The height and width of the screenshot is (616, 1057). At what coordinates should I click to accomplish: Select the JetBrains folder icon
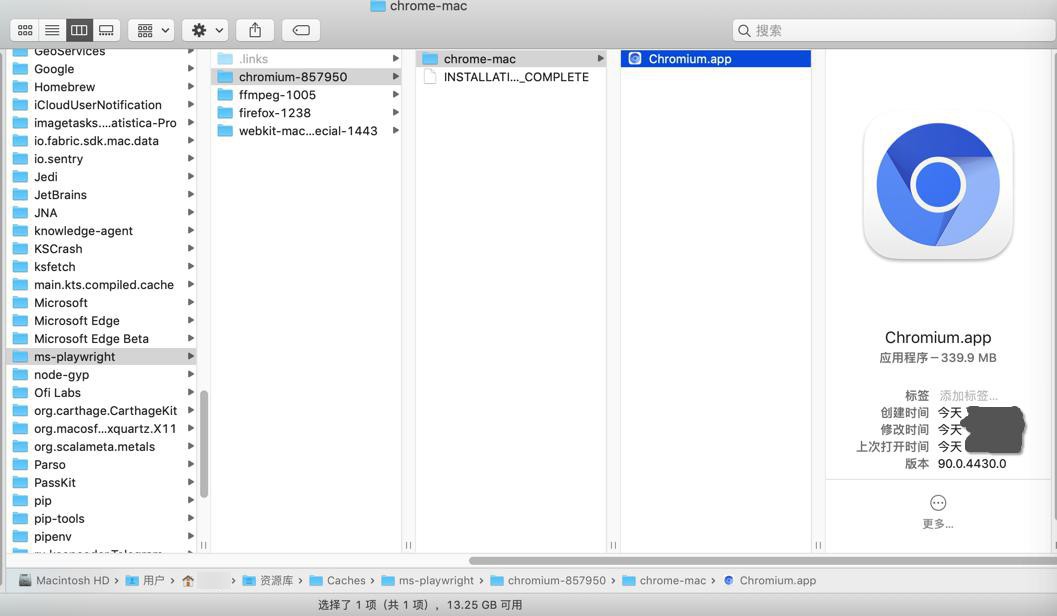tap(21, 195)
